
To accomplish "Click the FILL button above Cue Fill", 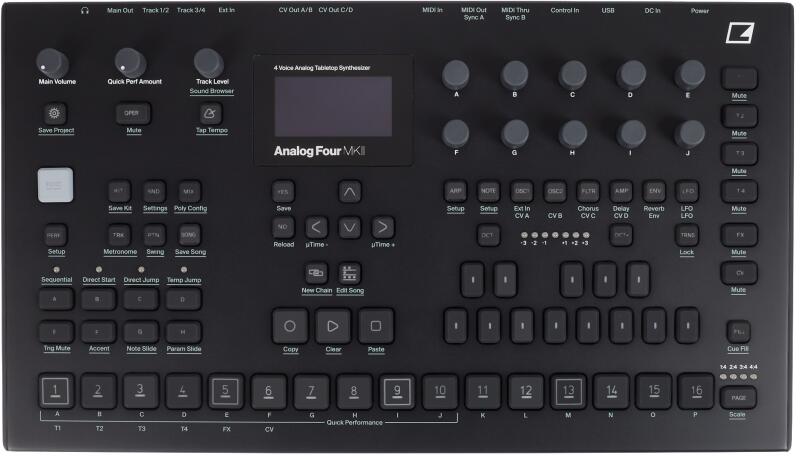I will (738, 332).
